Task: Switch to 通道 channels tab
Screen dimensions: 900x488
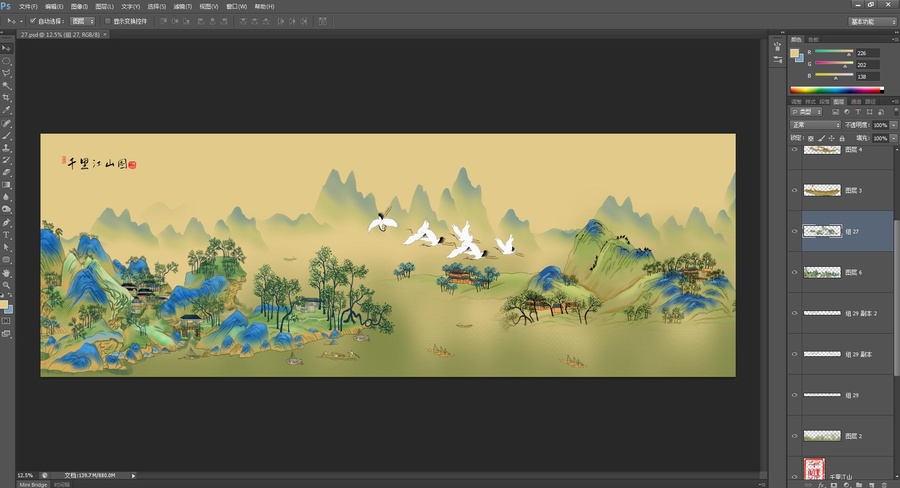Action: pos(856,102)
